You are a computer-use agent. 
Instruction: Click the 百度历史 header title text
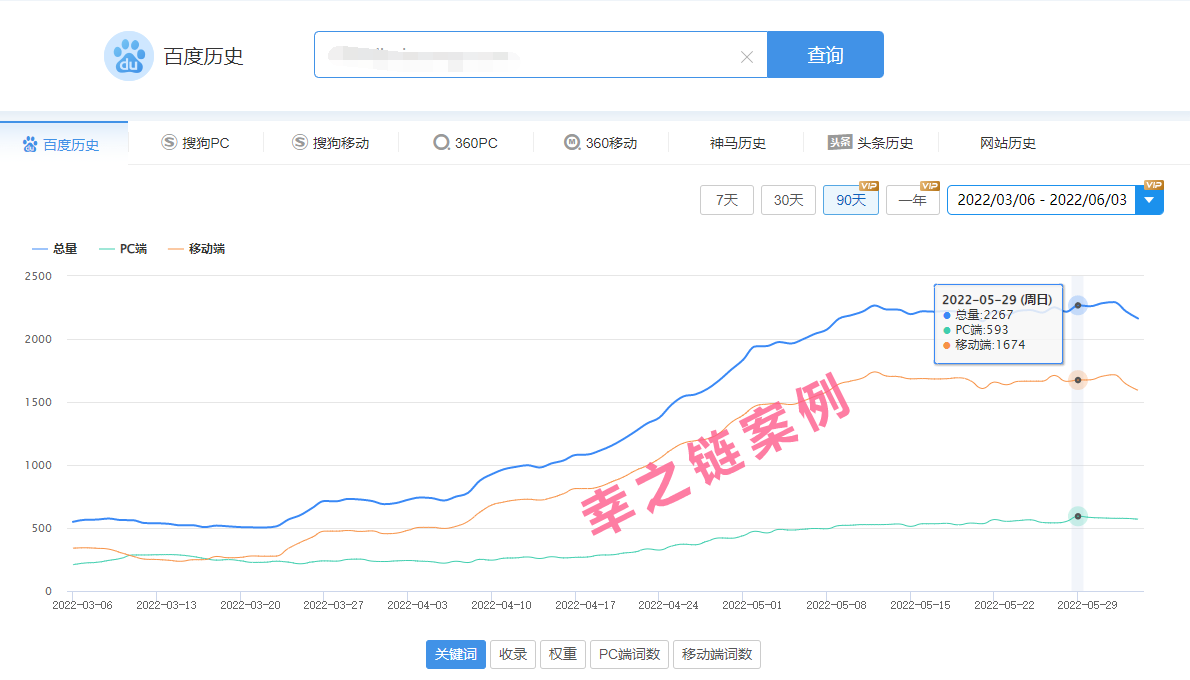203,56
